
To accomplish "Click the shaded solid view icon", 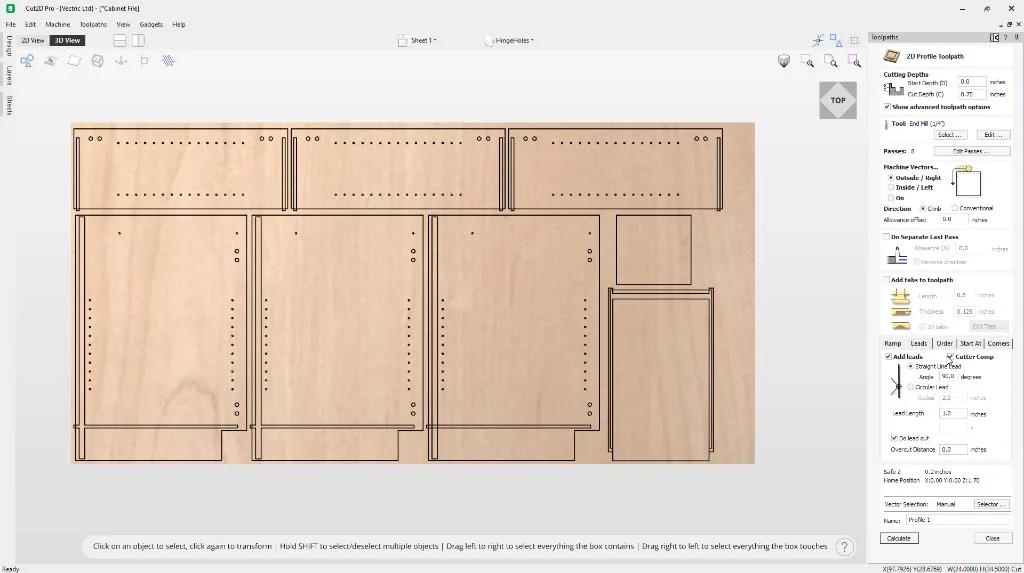I will pos(784,61).
